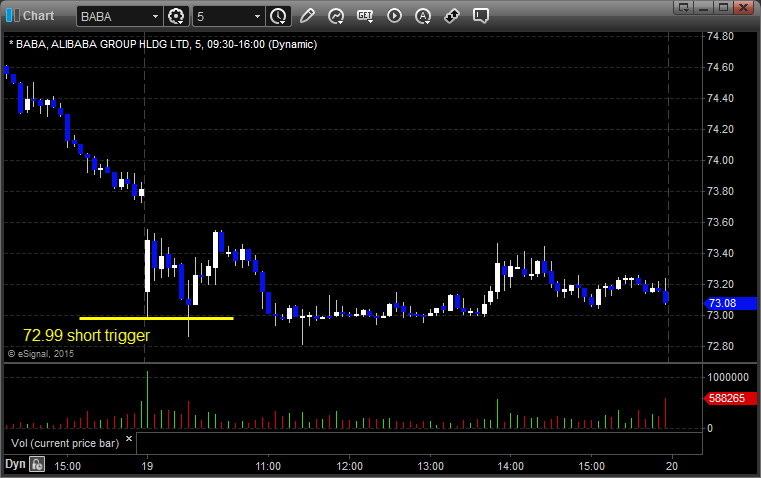Screen dimensions: 761x478
Task: Open the studies/indicators chart icon
Action: (336, 16)
